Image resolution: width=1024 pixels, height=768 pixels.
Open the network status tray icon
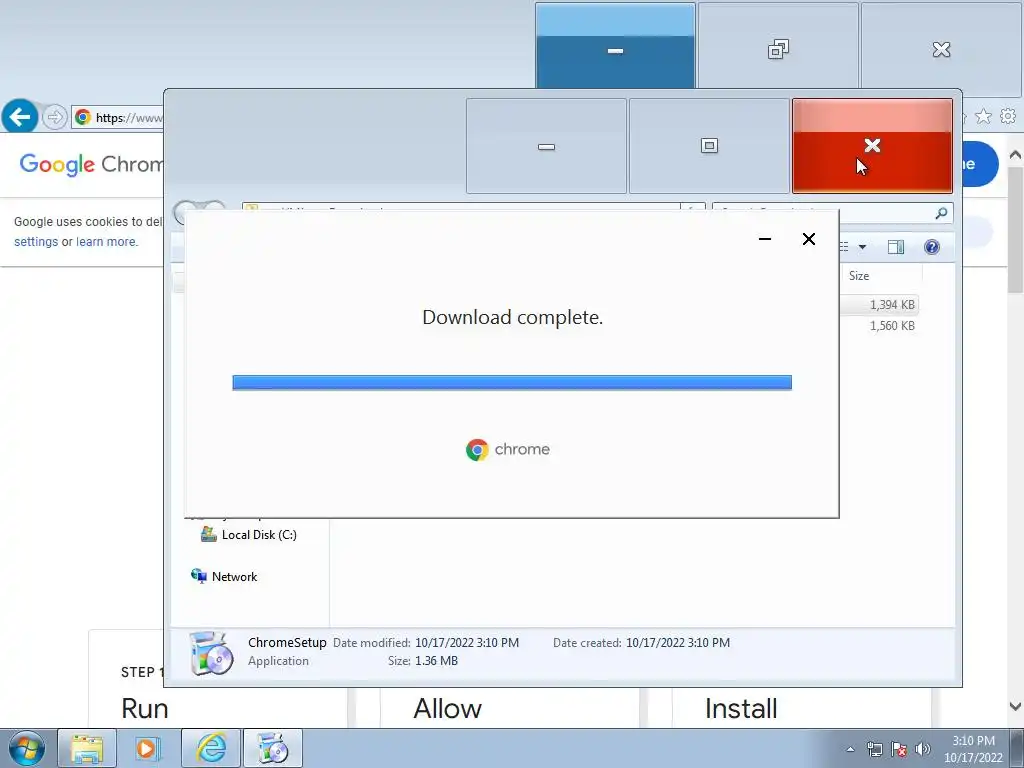click(874, 749)
